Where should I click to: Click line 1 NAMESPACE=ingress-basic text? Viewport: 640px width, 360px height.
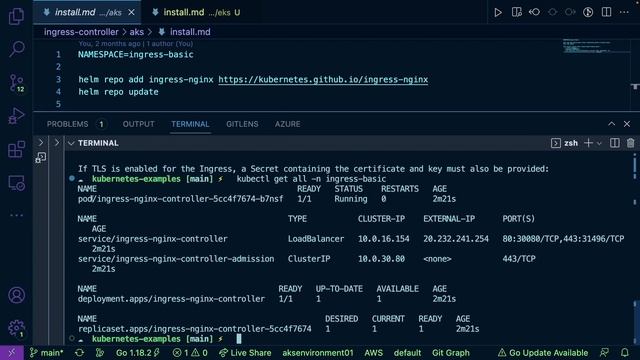coord(136,55)
